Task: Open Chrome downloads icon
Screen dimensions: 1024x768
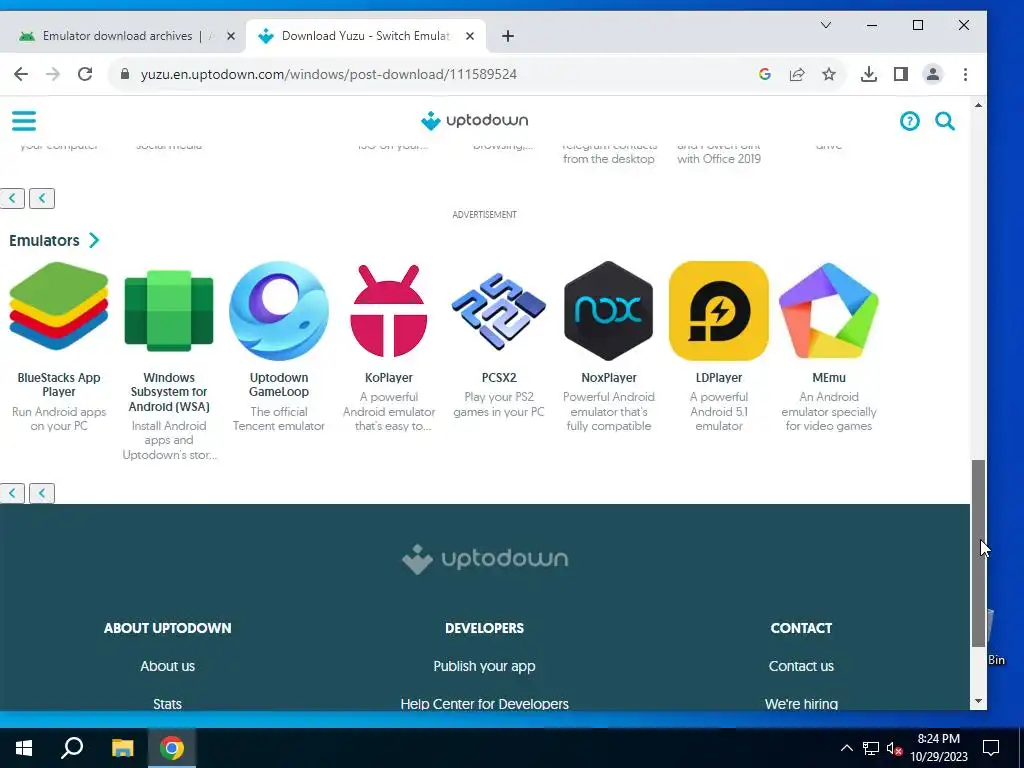Action: pos(869,74)
